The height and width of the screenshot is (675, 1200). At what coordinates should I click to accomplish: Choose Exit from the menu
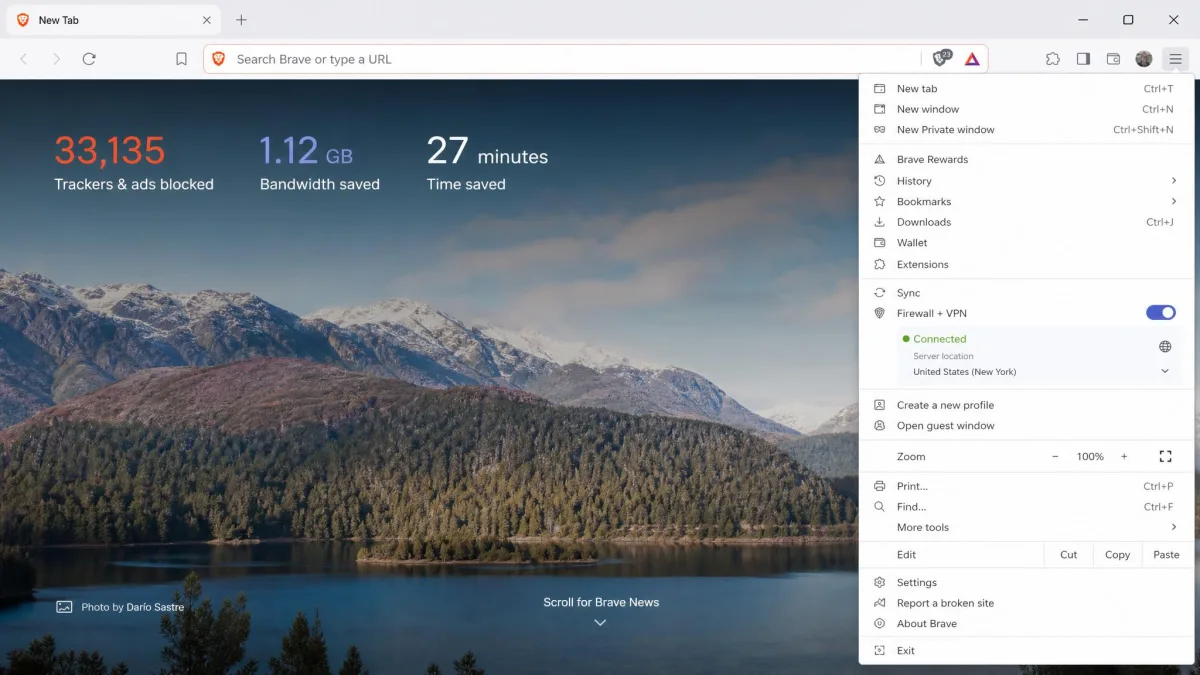tap(1026, 651)
